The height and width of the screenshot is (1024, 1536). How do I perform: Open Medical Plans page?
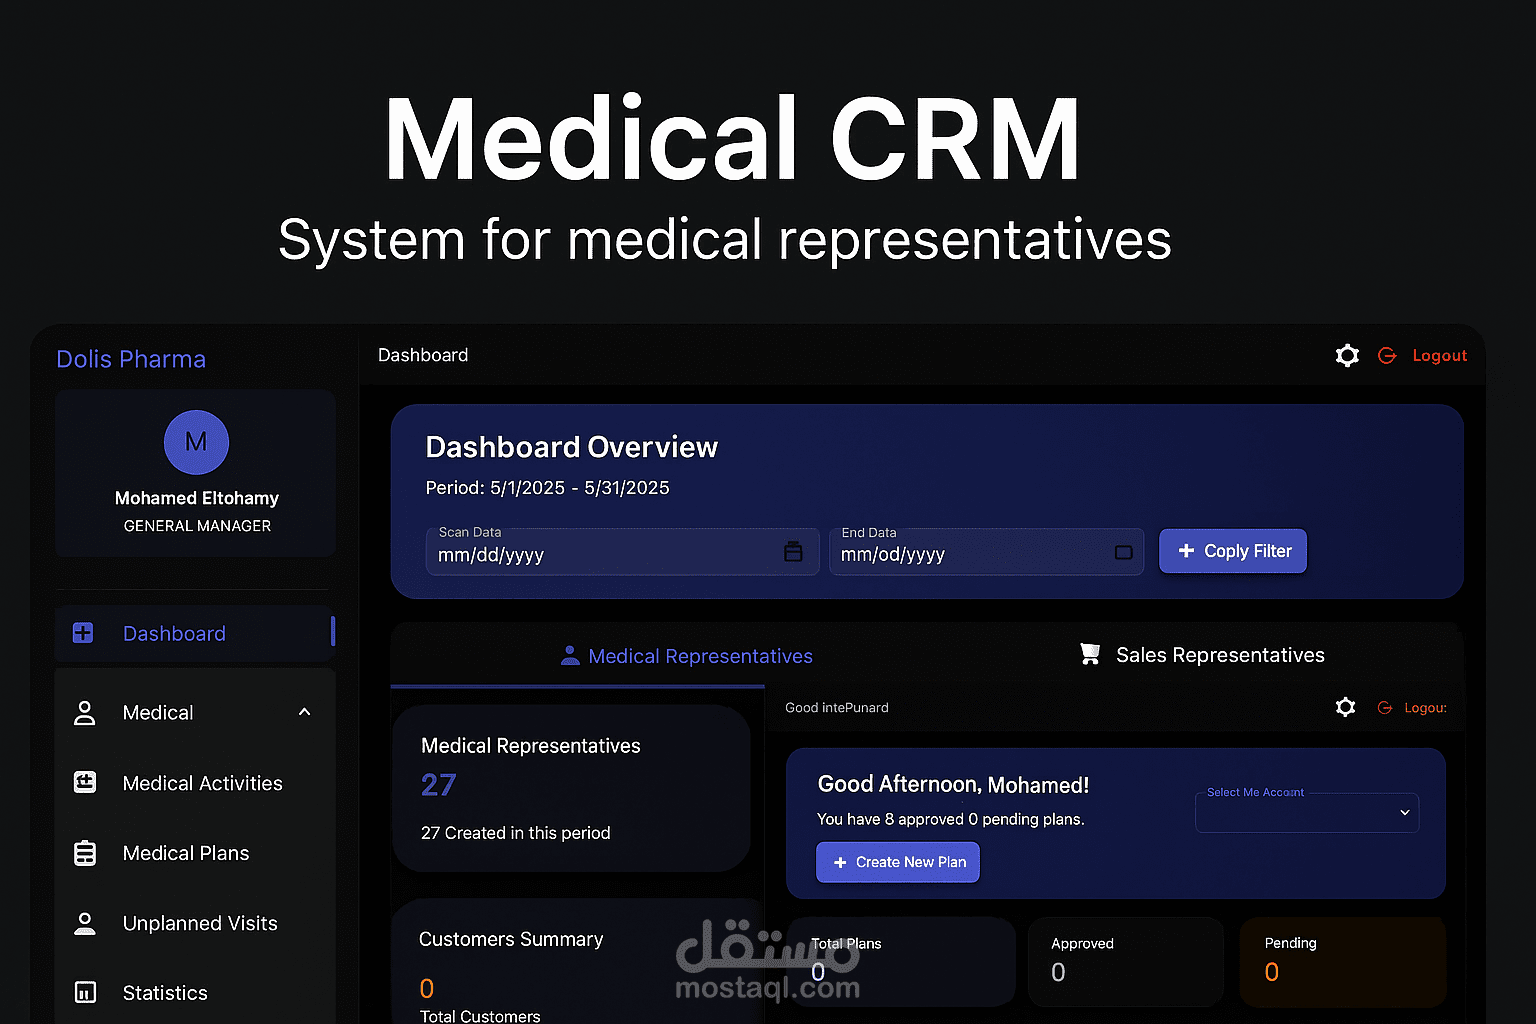pos(186,853)
